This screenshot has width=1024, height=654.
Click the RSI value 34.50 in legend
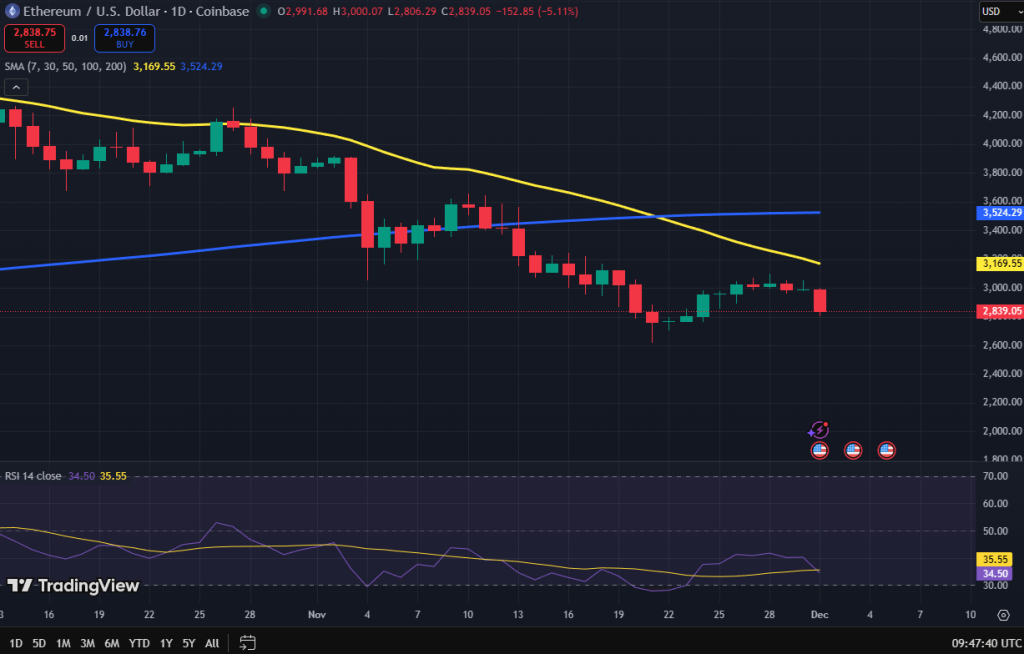click(x=82, y=476)
